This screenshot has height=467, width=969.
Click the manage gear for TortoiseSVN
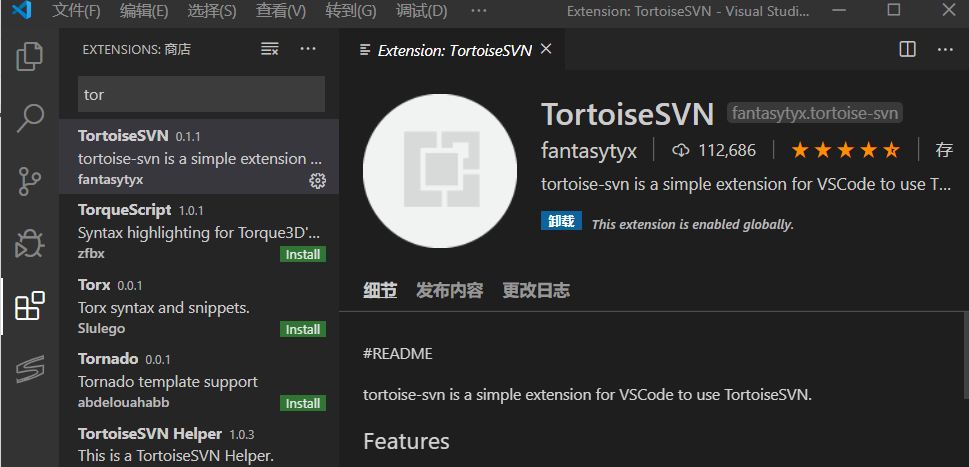[317, 180]
